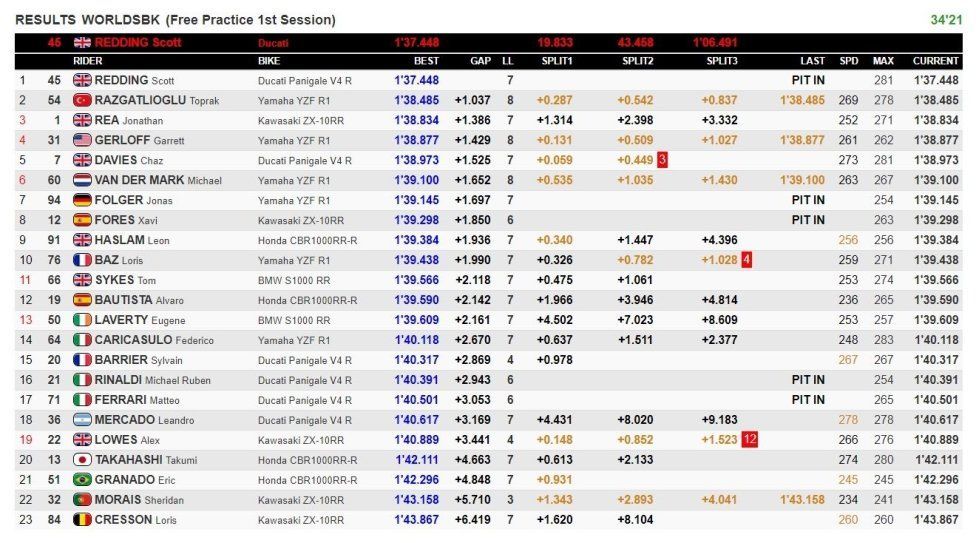Click the Italian flag next to CARICASULO Federico

click(82, 339)
